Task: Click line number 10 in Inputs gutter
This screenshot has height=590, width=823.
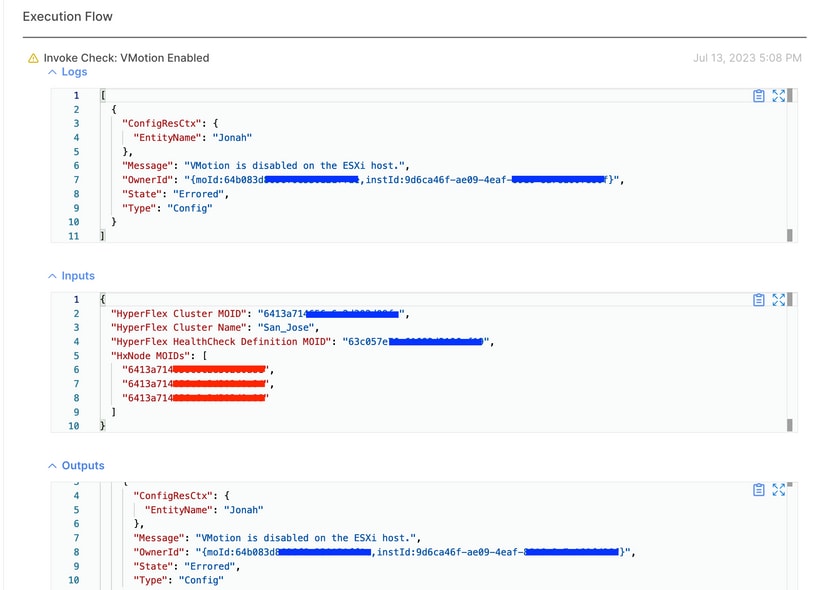Action: pyautogui.click(x=73, y=426)
